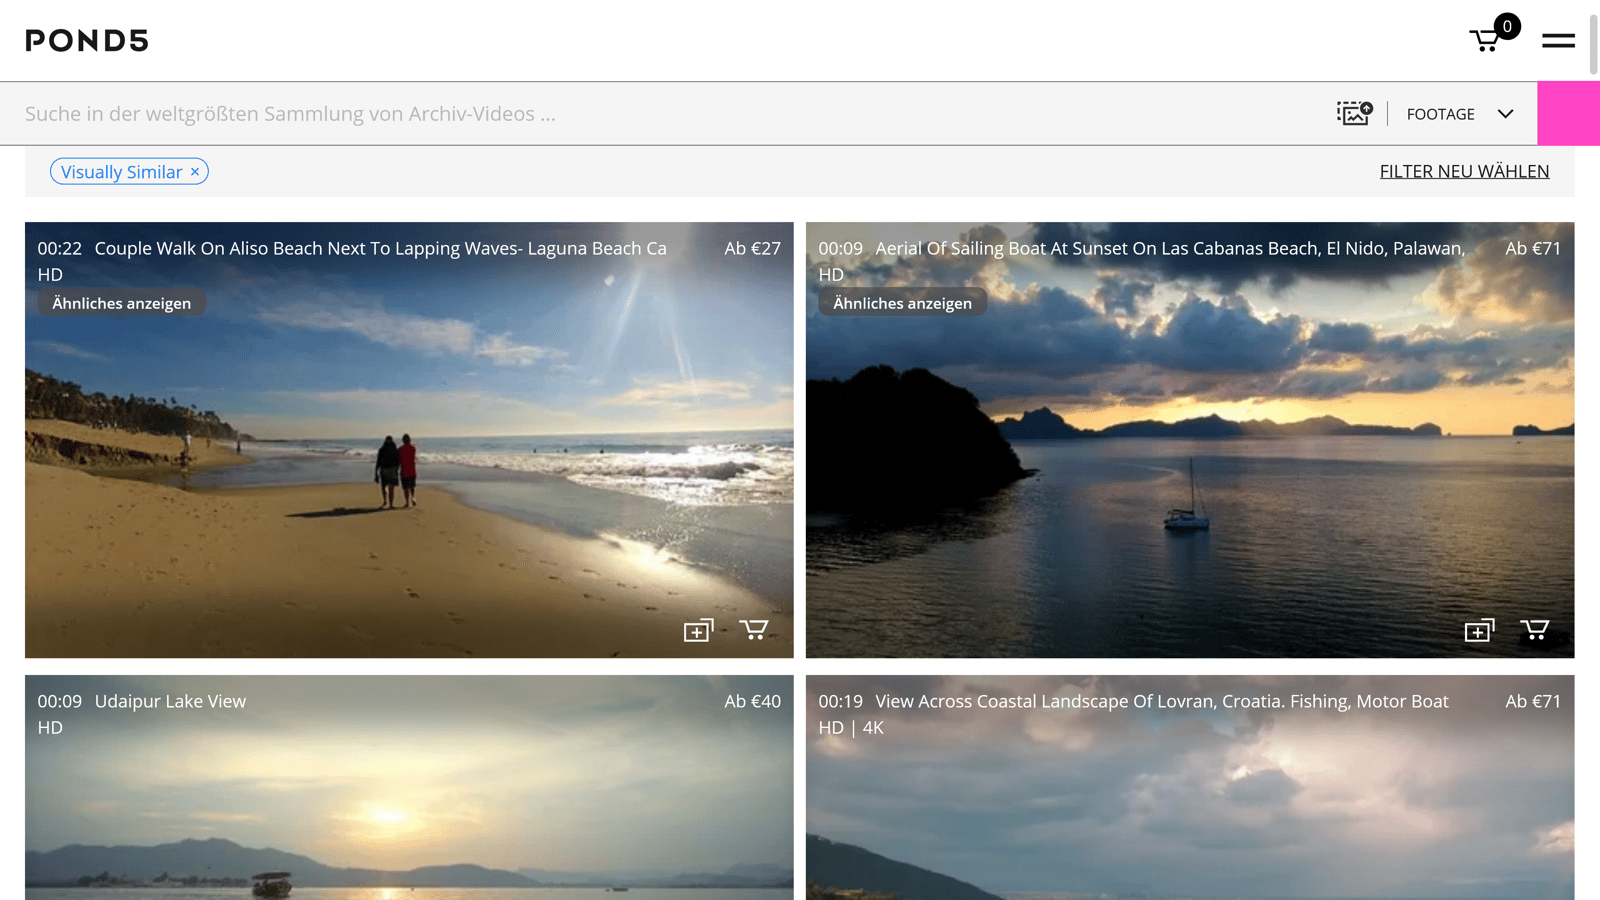This screenshot has height=900, width=1600.
Task: Add Sailing Boat sunset clip to cart
Action: point(1534,630)
